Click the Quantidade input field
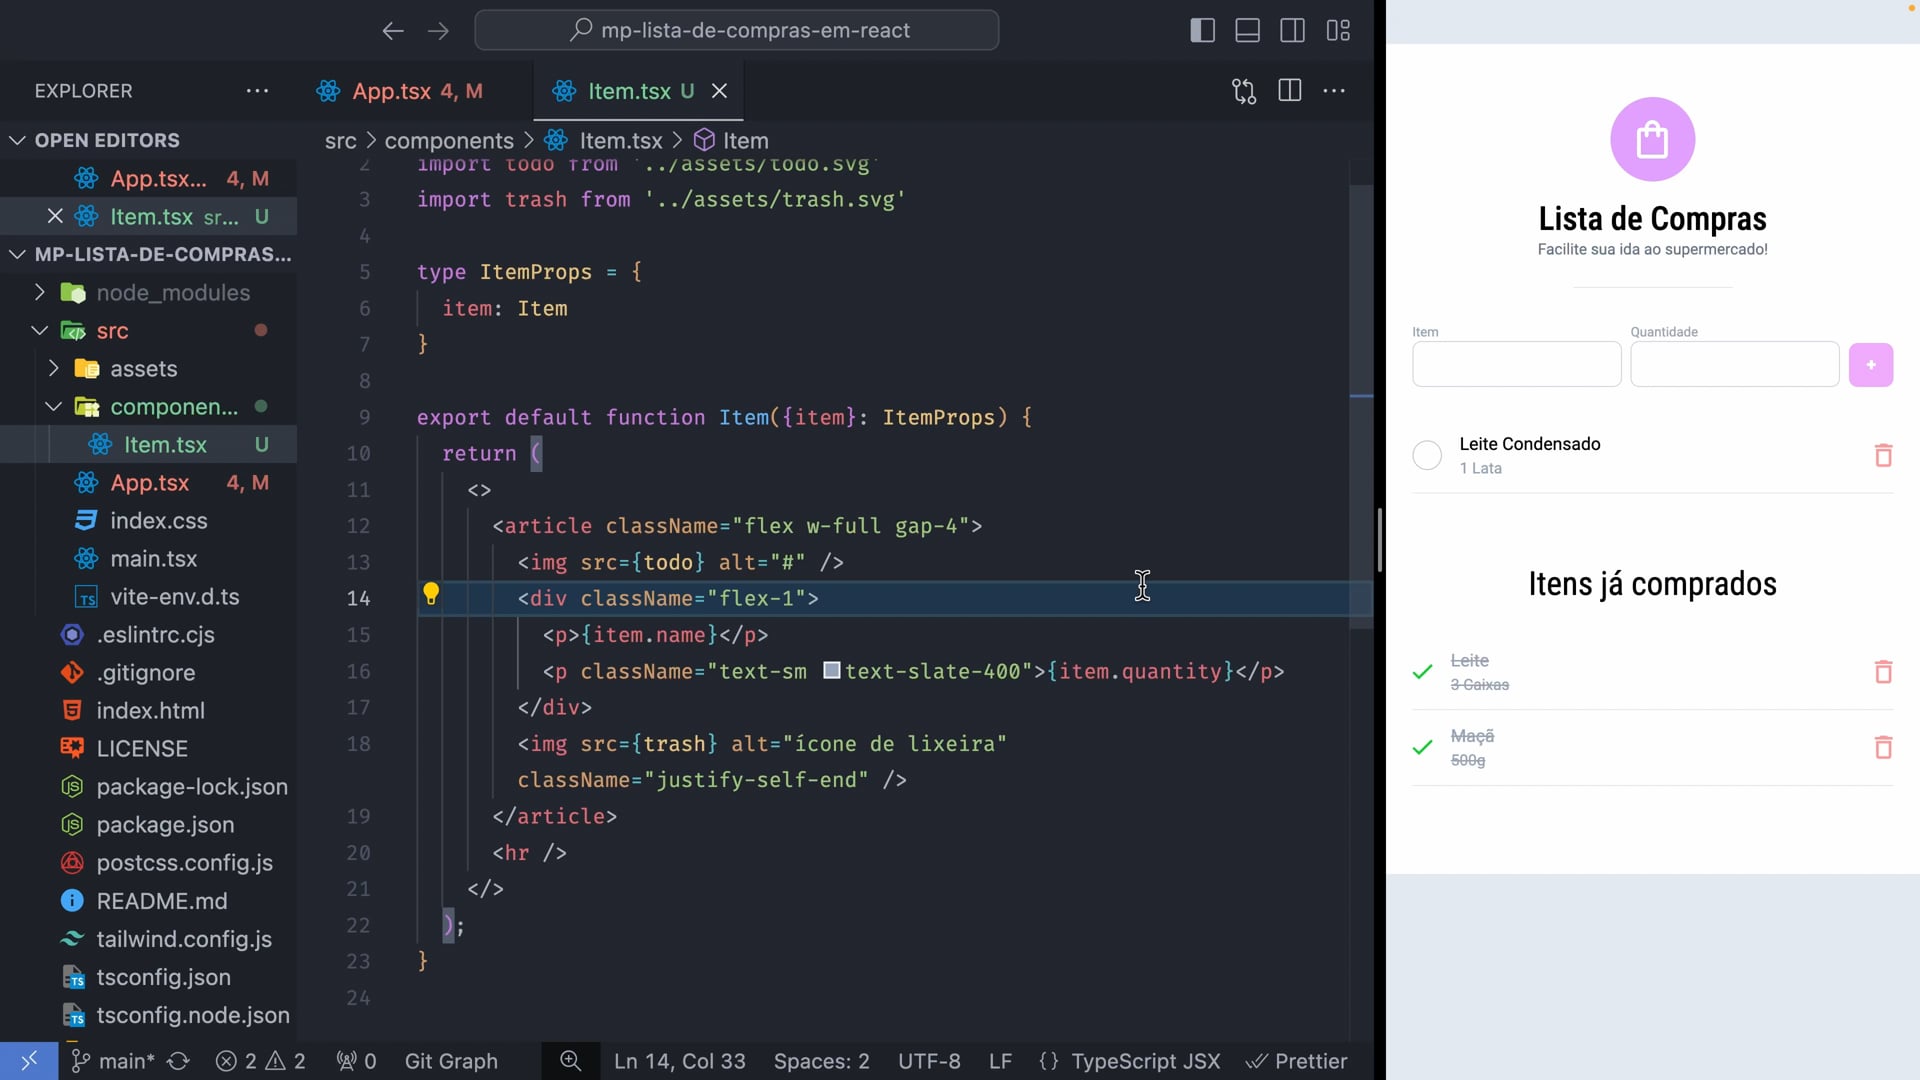The width and height of the screenshot is (1920, 1080). coord(1734,365)
